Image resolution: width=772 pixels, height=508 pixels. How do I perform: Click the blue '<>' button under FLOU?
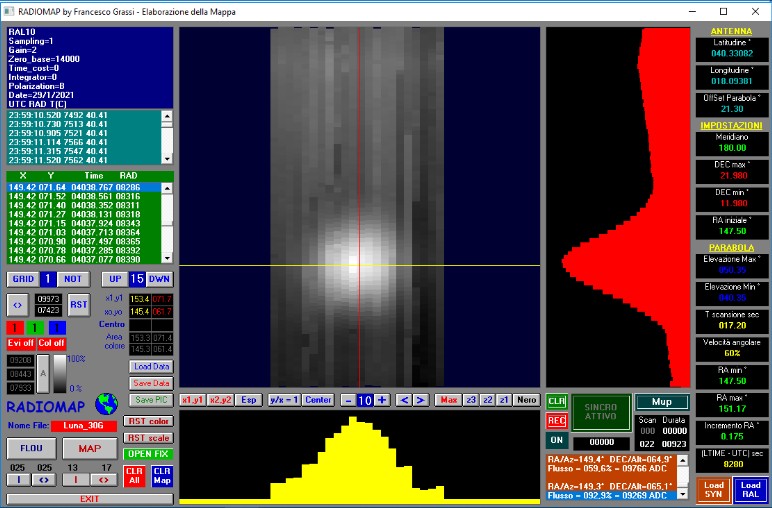click(x=44, y=480)
